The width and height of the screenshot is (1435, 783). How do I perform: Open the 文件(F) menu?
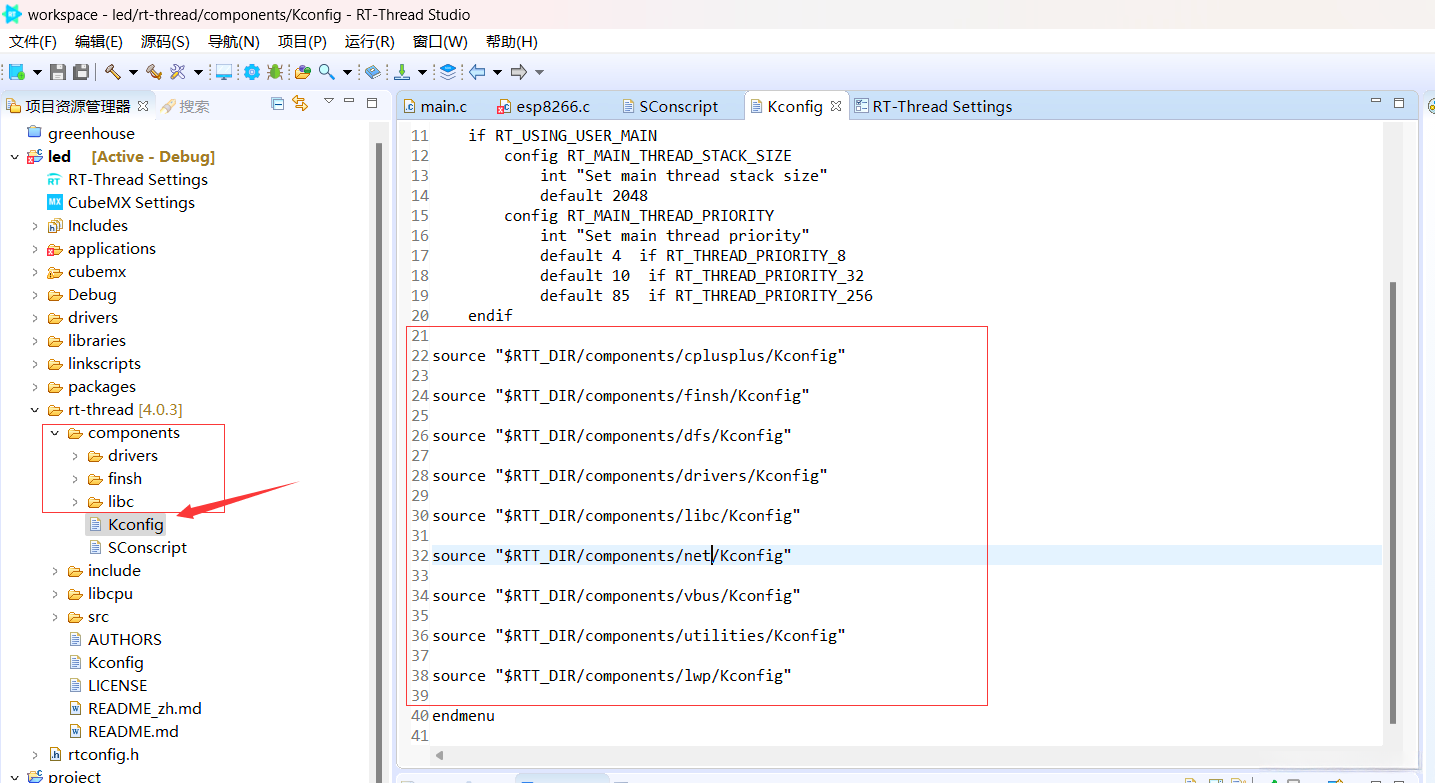coord(33,41)
